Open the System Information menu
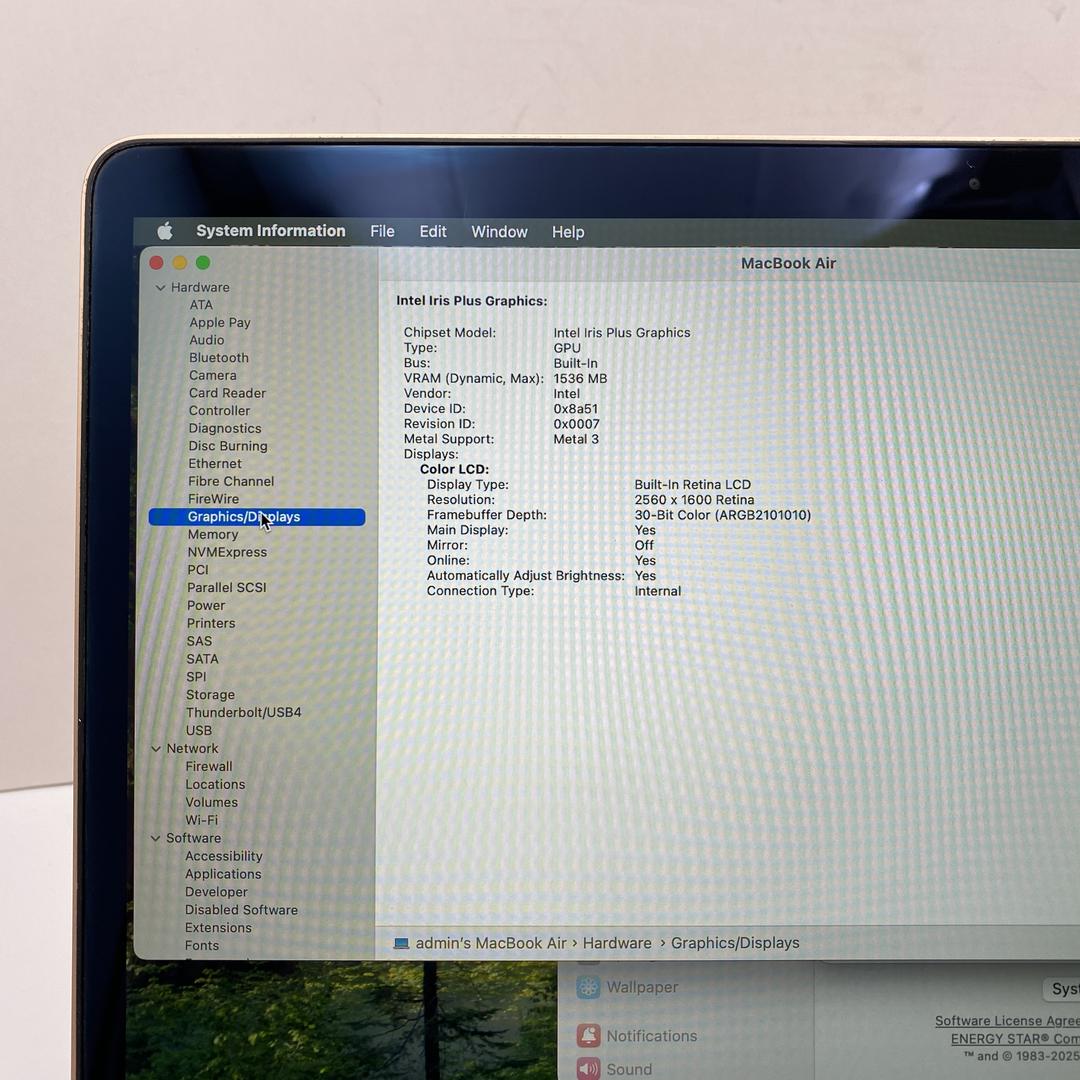The width and height of the screenshot is (1080, 1080). (x=271, y=231)
